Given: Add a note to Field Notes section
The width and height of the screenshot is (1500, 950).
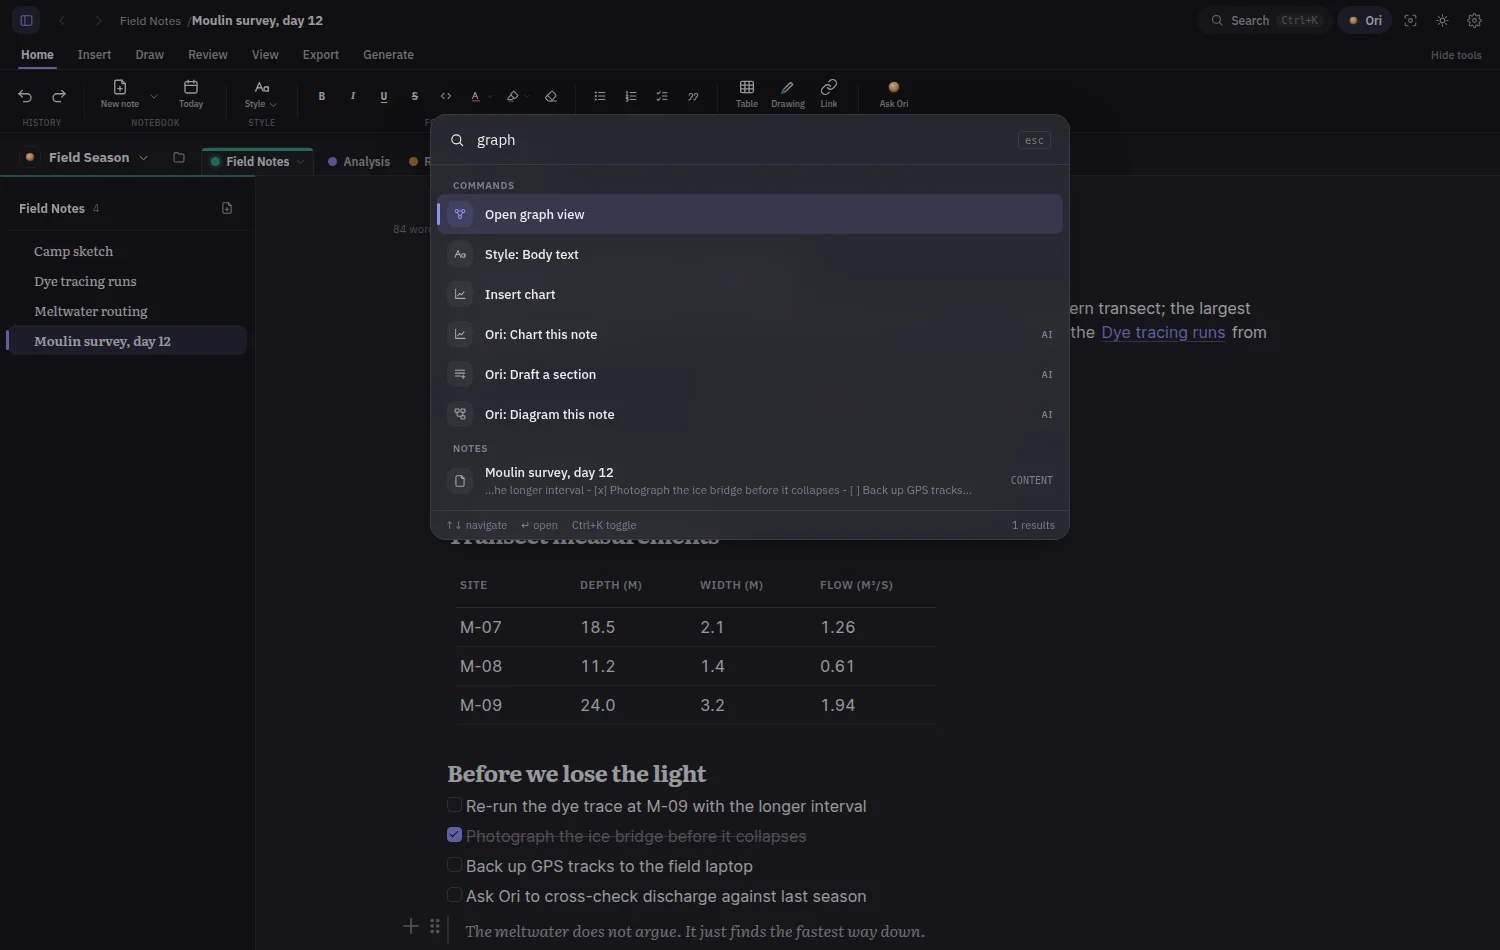Looking at the screenshot, I should (227, 208).
